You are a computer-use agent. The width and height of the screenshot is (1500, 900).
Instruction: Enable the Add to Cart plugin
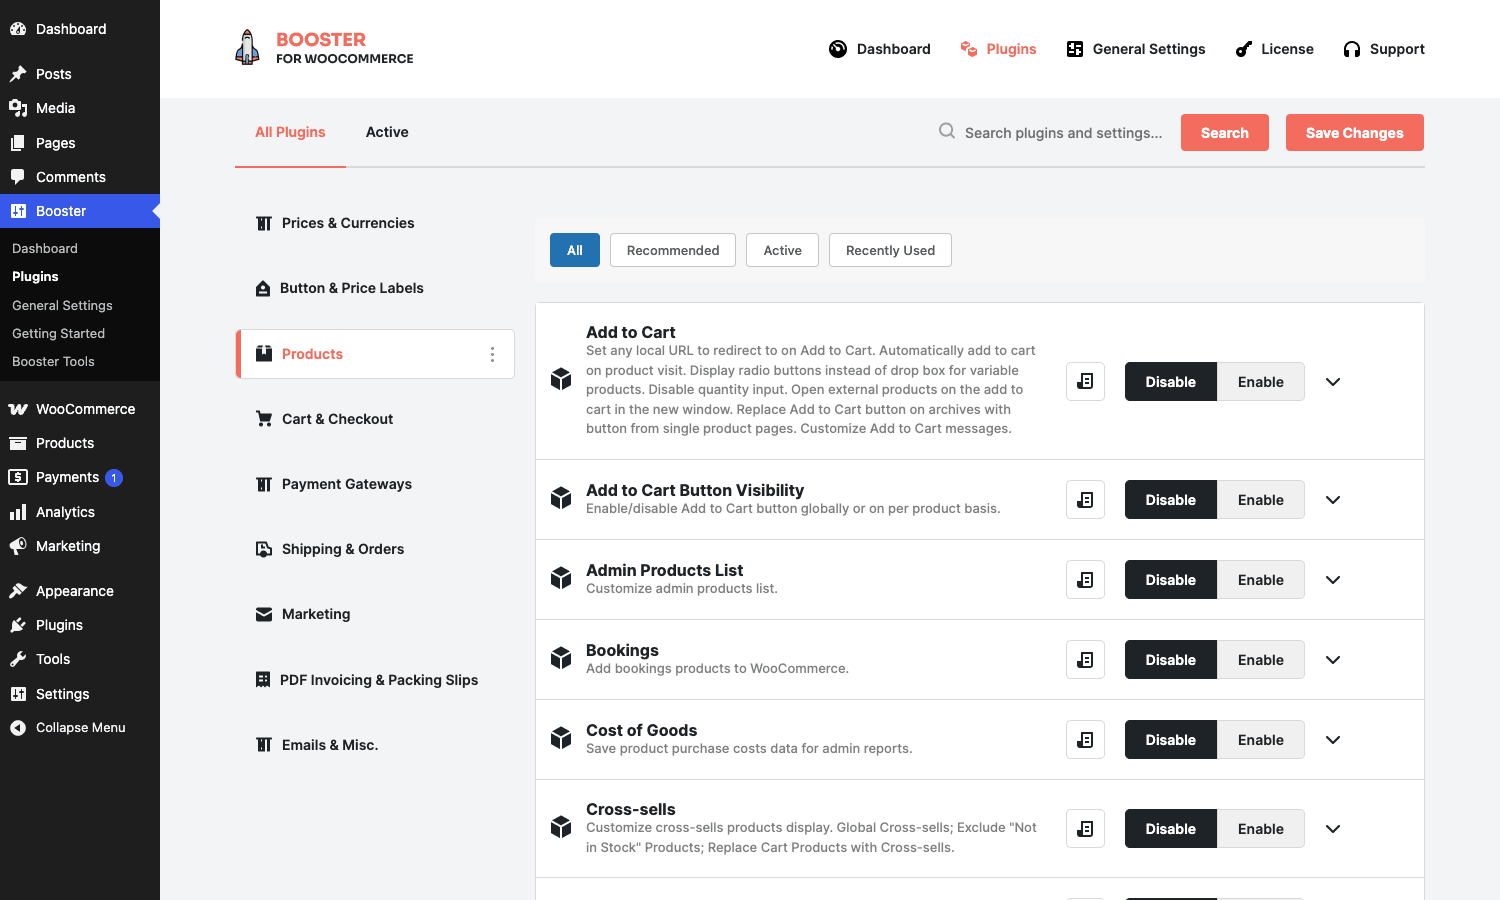[1260, 381]
